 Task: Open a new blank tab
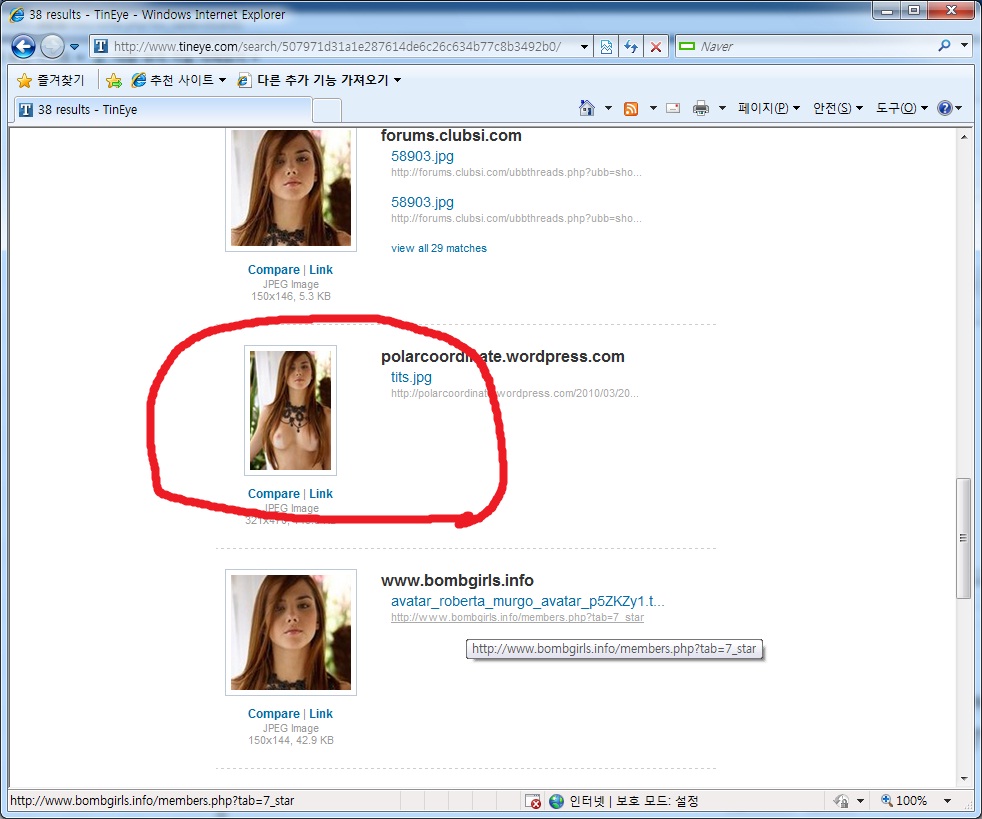[x=326, y=111]
